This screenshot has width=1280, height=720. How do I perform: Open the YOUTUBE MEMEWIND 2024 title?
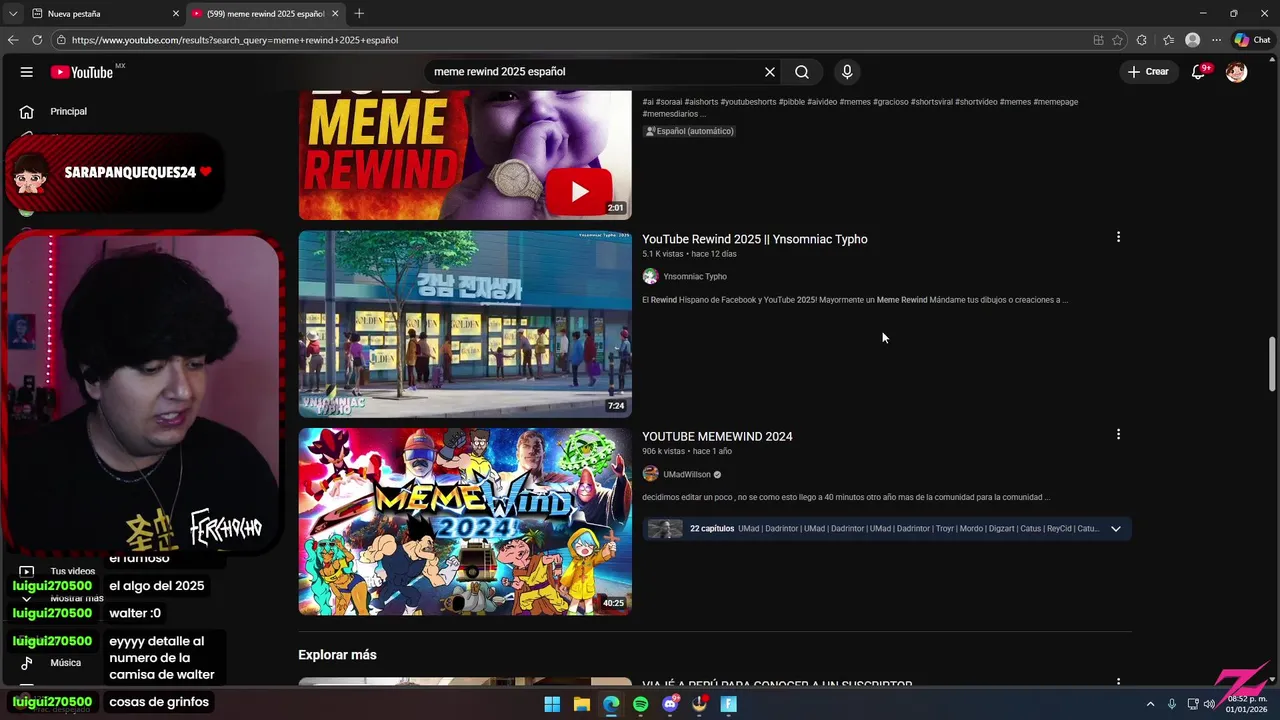pos(717,436)
